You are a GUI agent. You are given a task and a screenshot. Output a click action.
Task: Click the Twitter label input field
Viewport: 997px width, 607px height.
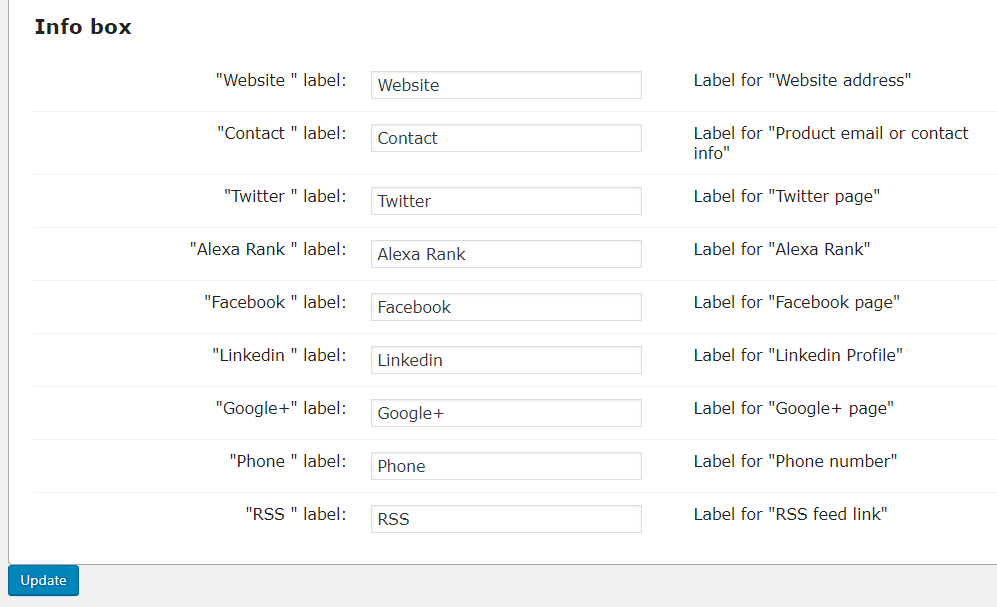tap(505, 201)
